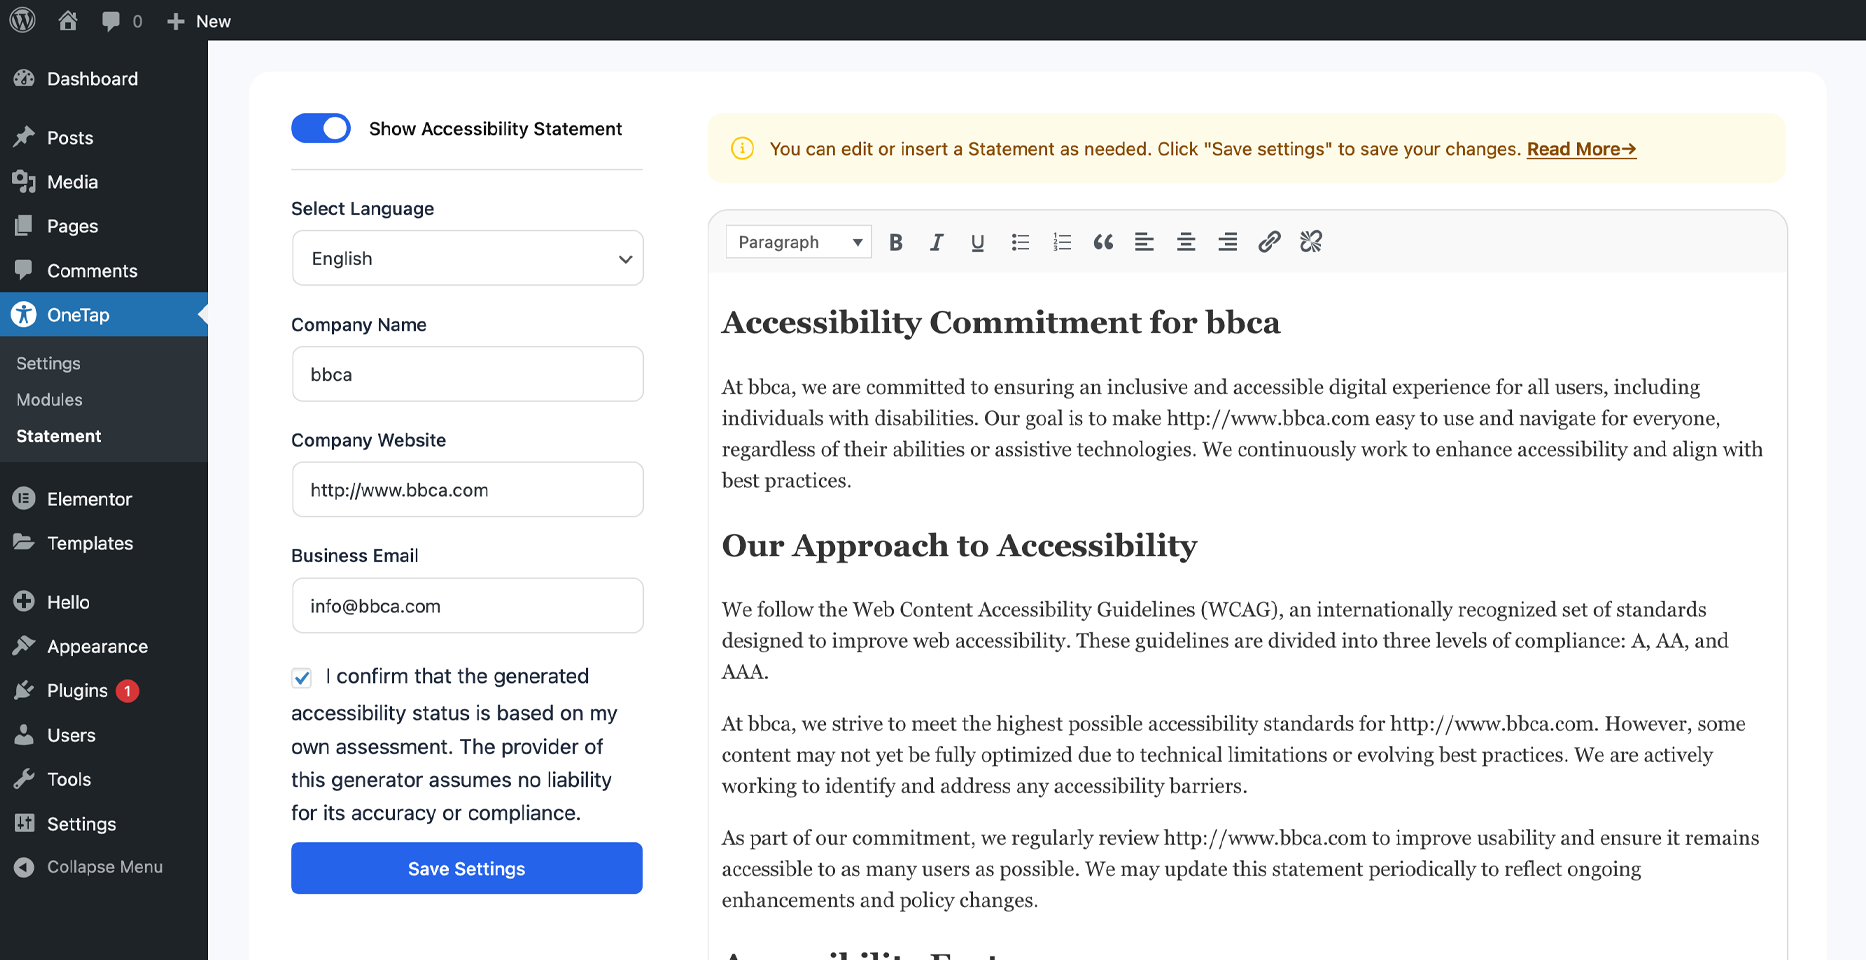Toggle underline formatting
1866x960 pixels.
978,242
